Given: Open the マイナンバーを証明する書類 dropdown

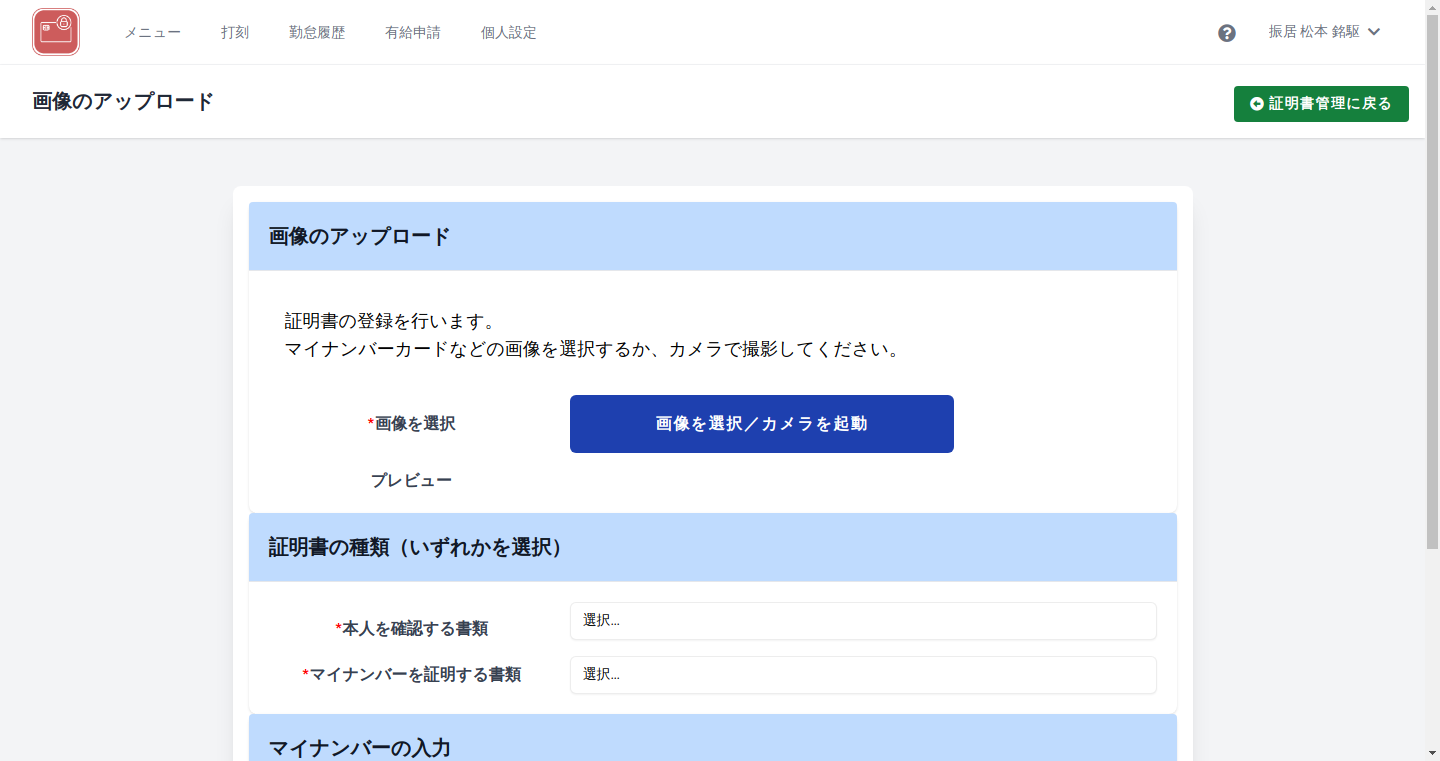Looking at the screenshot, I should (863, 675).
